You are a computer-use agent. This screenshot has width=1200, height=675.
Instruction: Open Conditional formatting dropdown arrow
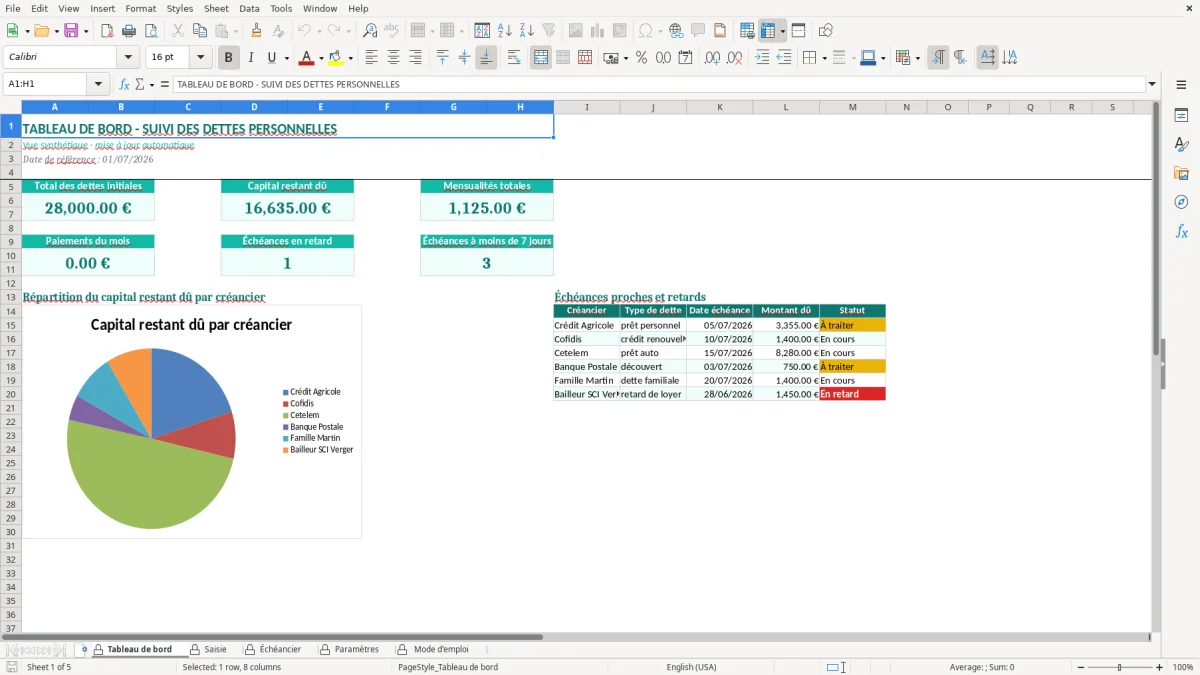point(917,58)
